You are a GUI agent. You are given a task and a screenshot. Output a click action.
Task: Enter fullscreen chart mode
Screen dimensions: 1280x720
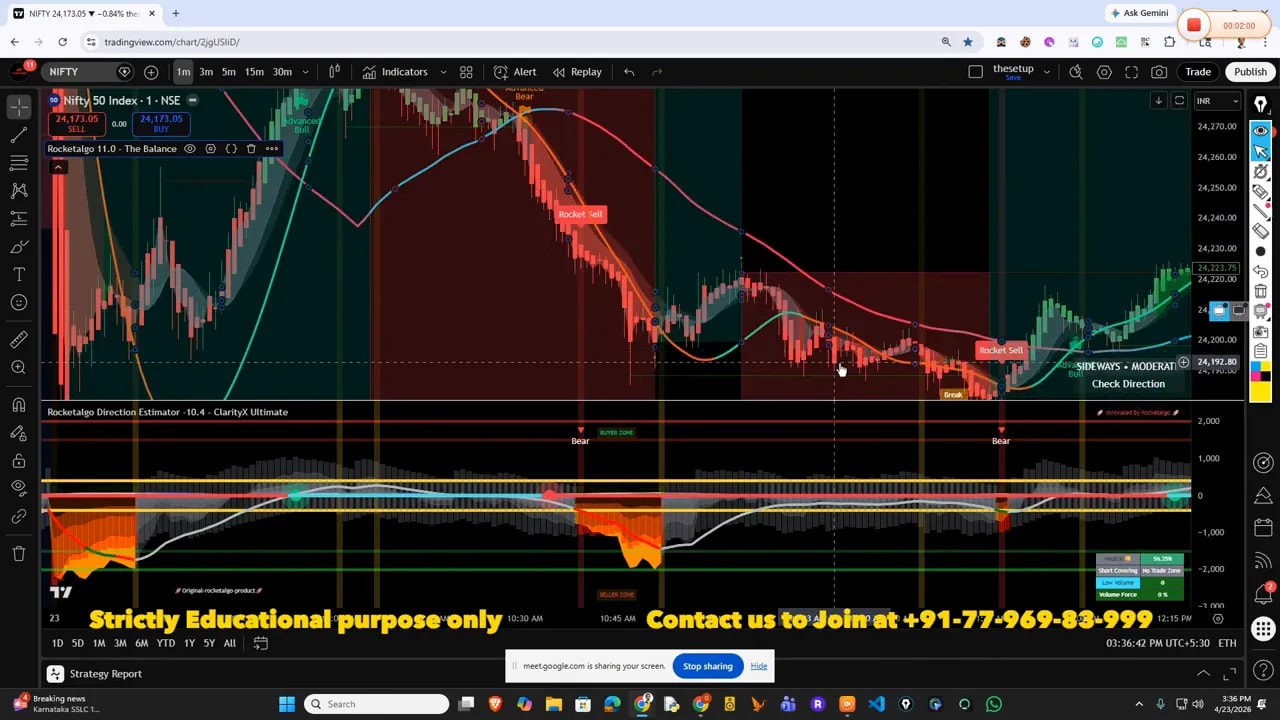pyautogui.click(x=1132, y=72)
